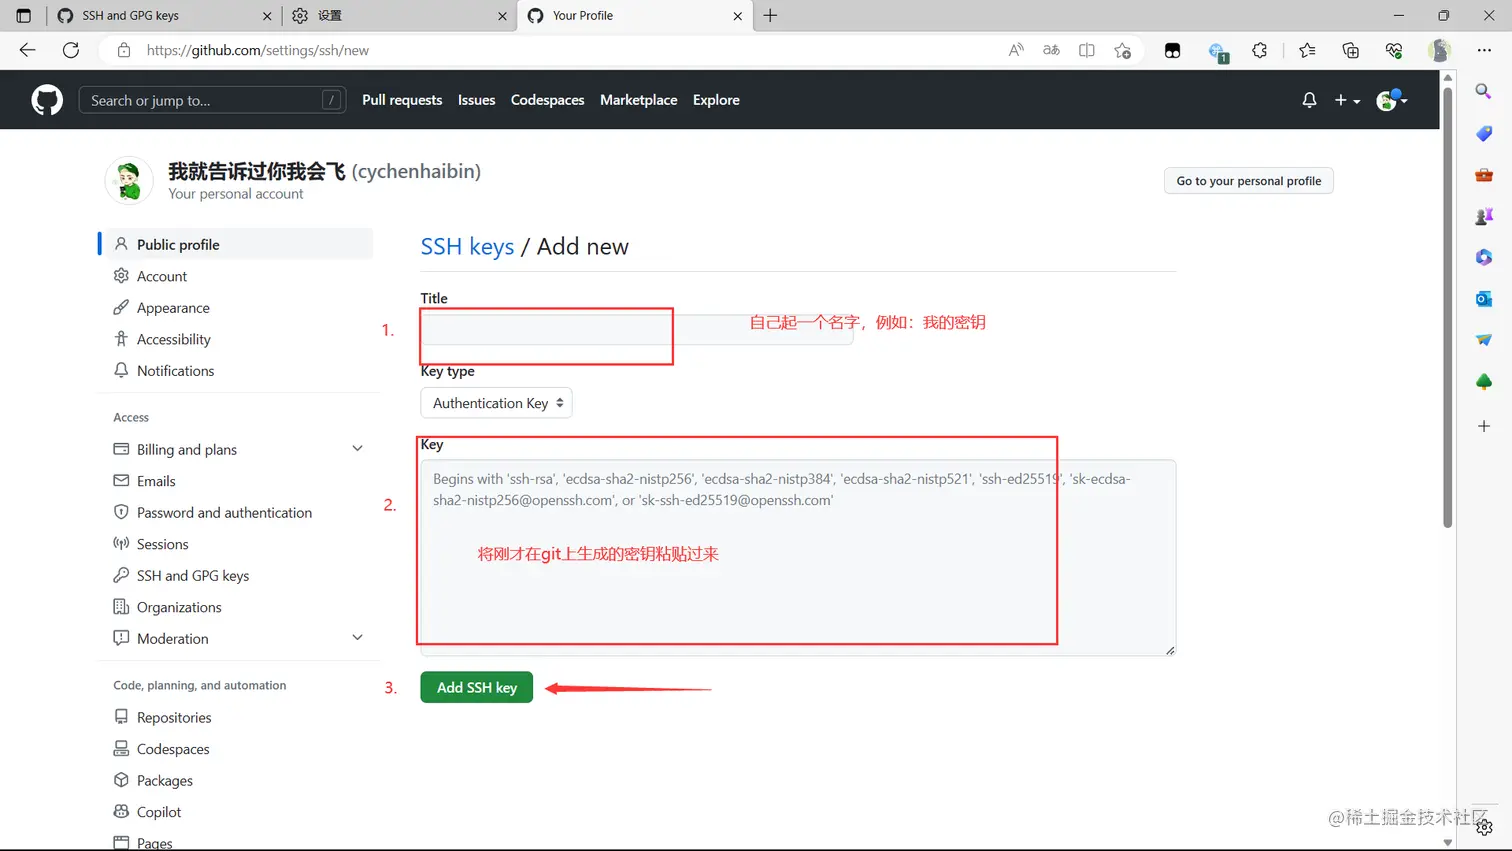Expand the Moderation chevron
This screenshot has width=1512, height=851.
click(357, 638)
